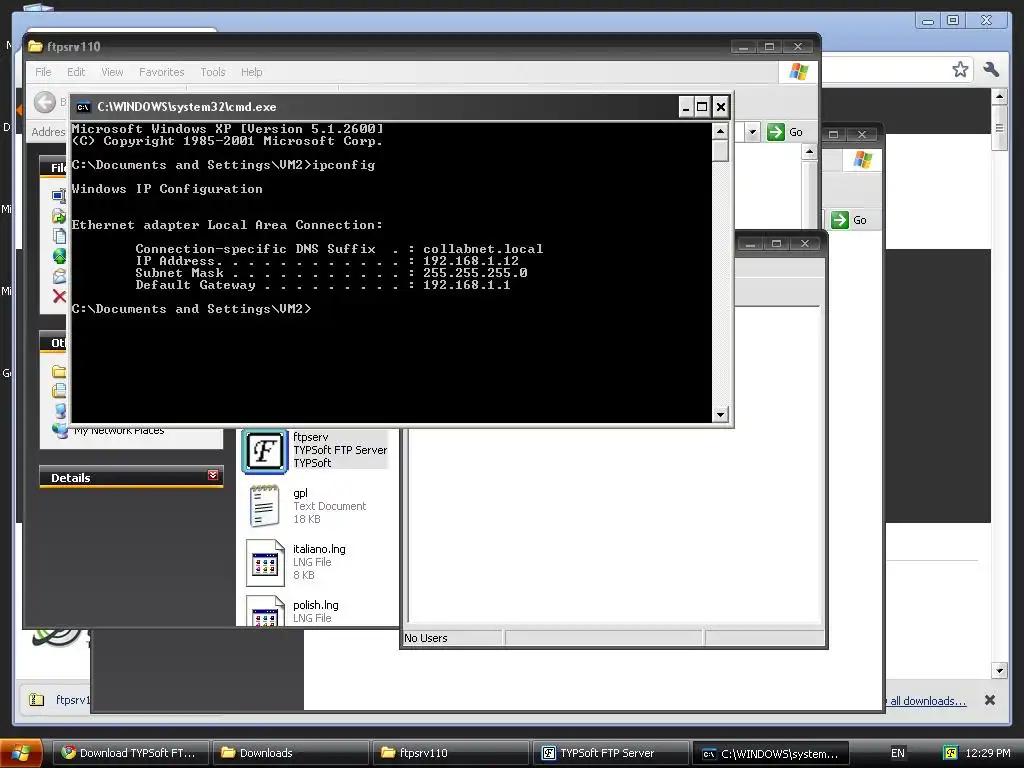Click the Chrome page scroll down arrow

coord(999,670)
